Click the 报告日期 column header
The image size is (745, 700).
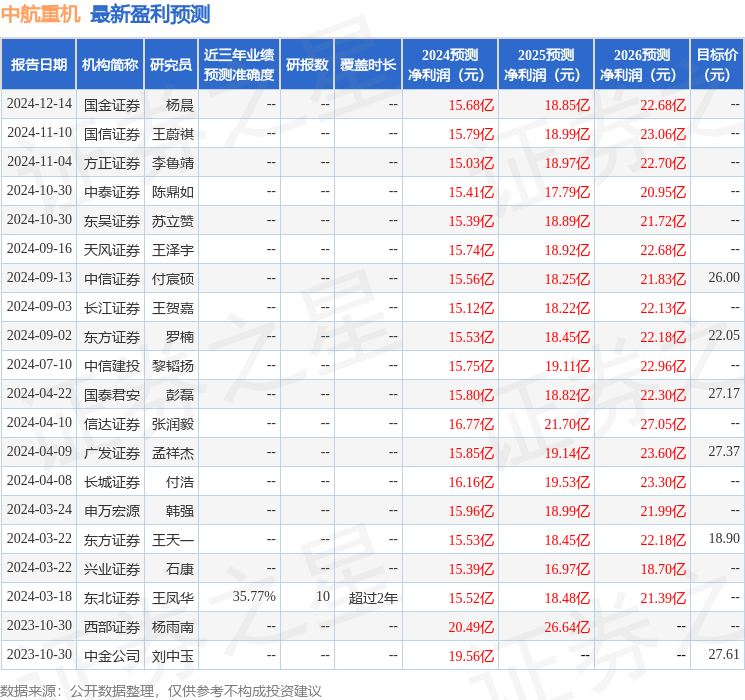tap(38, 65)
